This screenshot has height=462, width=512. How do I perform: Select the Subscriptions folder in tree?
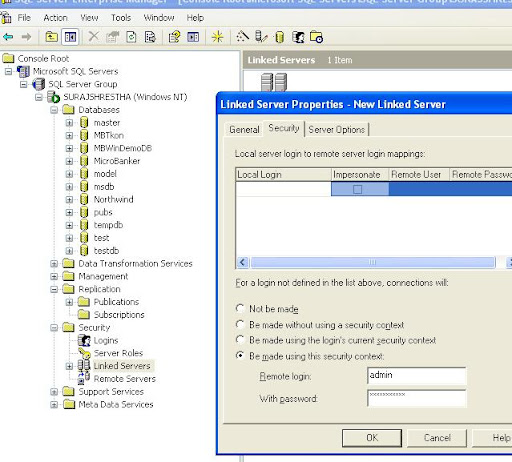coord(119,315)
